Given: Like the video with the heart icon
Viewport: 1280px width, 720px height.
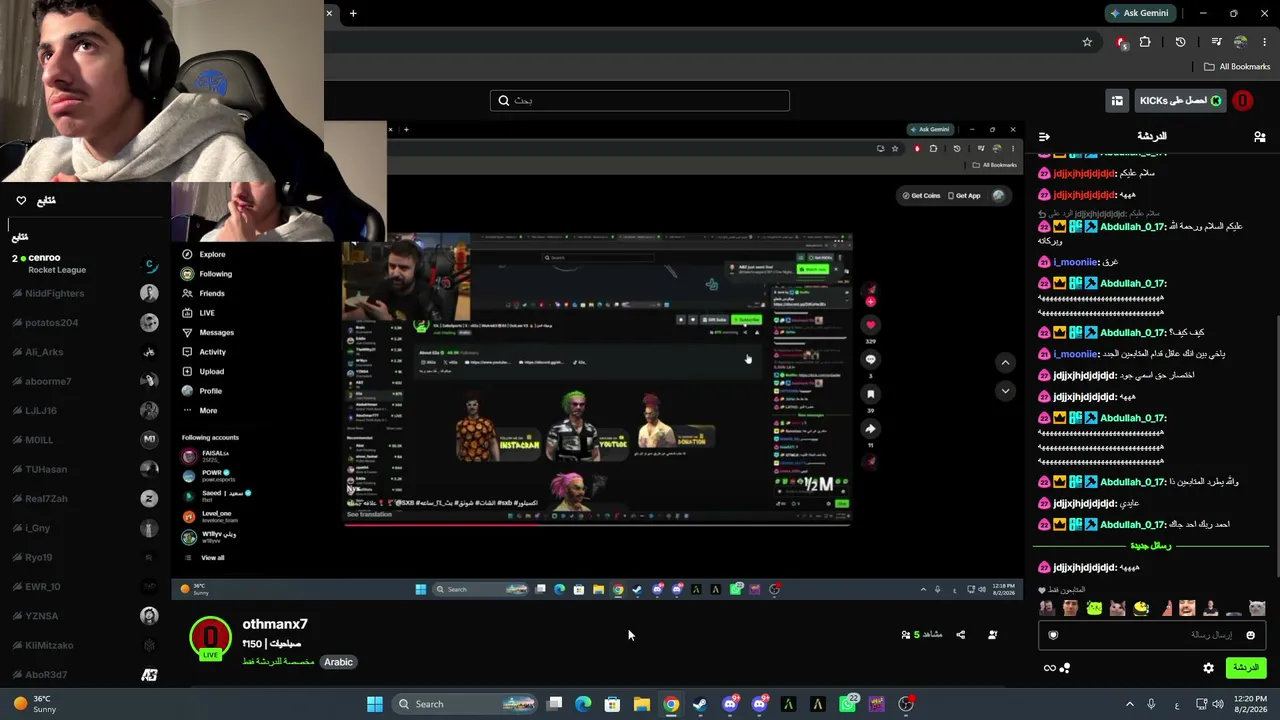Looking at the screenshot, I should [x=870, y=325].
